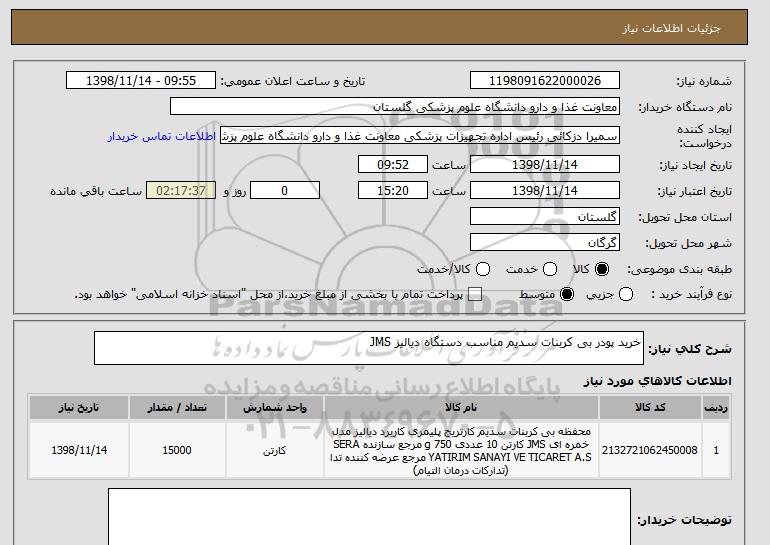The width and height of the screenshot is (770, 545).
Task: Click the تاریخ نیاز column header
Action: tap(79, 408)
